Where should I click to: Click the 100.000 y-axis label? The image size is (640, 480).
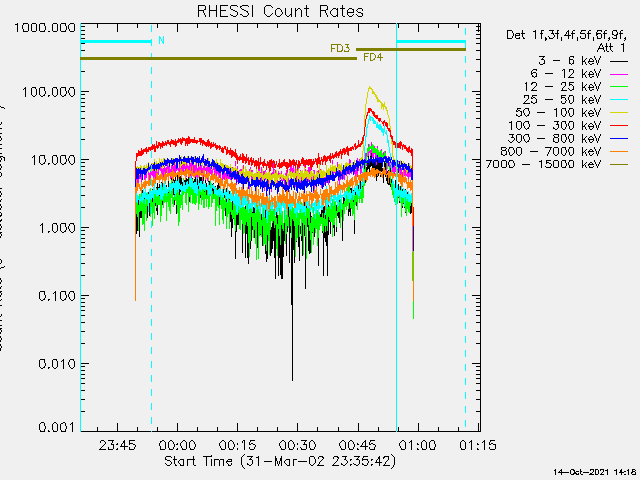pos(49,92)
